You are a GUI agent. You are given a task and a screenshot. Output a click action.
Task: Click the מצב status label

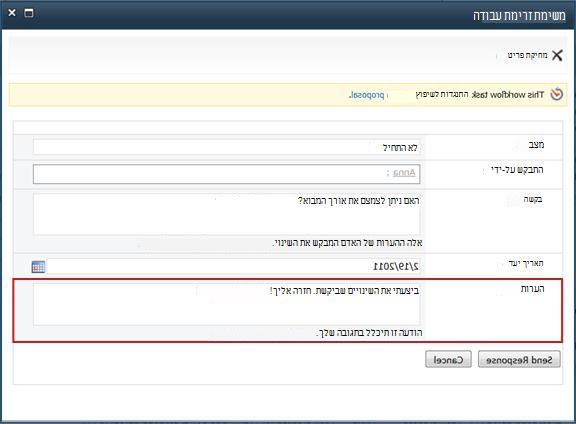pos(536,145)
